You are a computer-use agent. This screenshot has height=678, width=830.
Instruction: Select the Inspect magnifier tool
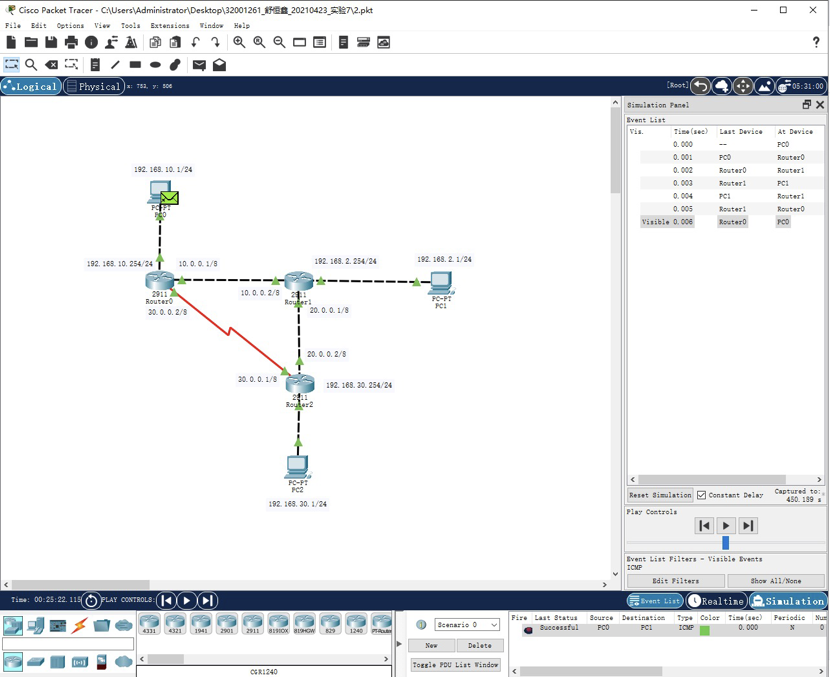pos(32,65)
